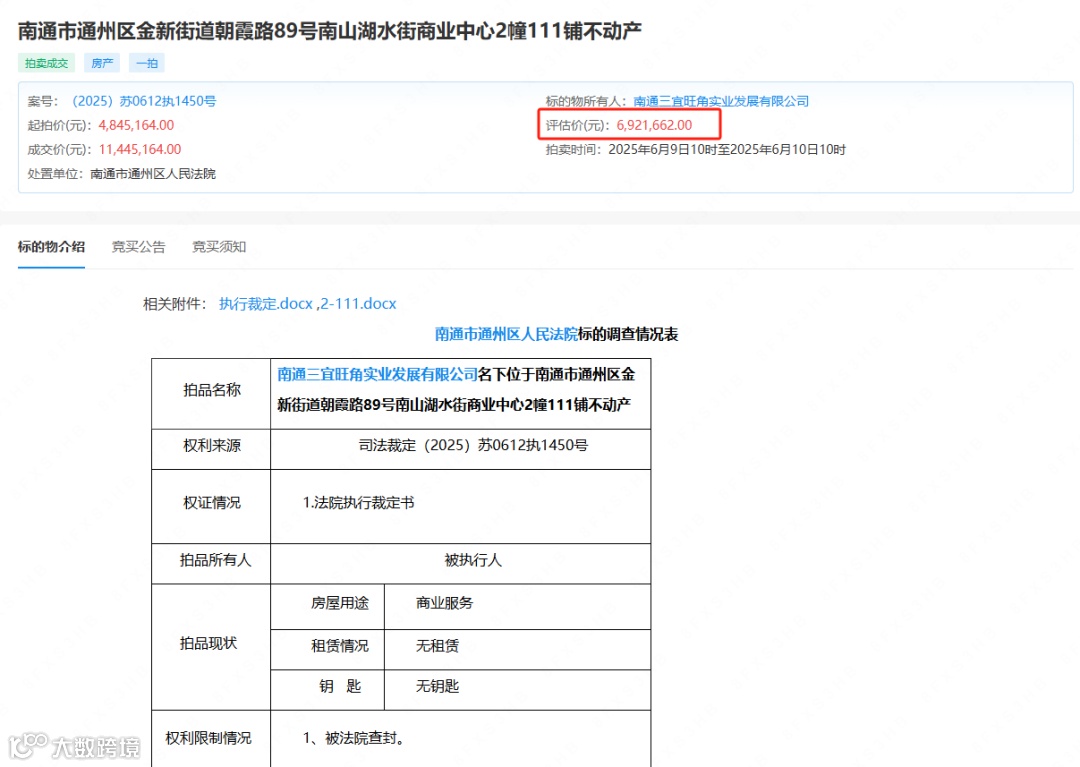Click the 房产 tag
The width and height of the screenshot is (1080, 767).
click(102, 63)
